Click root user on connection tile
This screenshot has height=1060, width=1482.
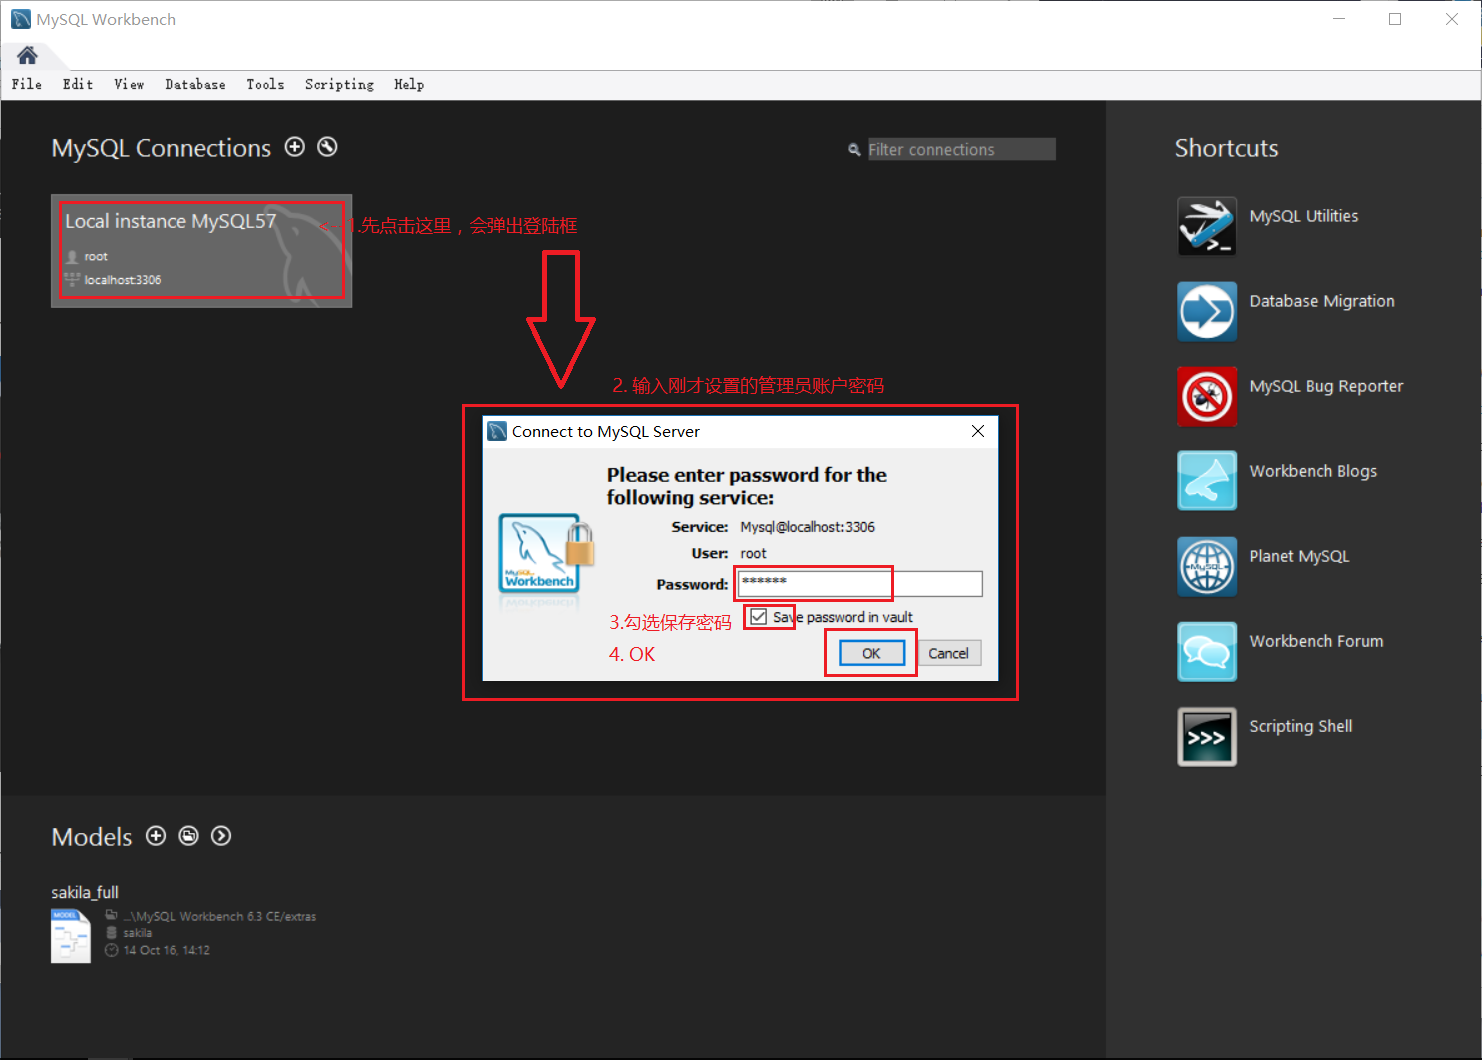[96, 257]
